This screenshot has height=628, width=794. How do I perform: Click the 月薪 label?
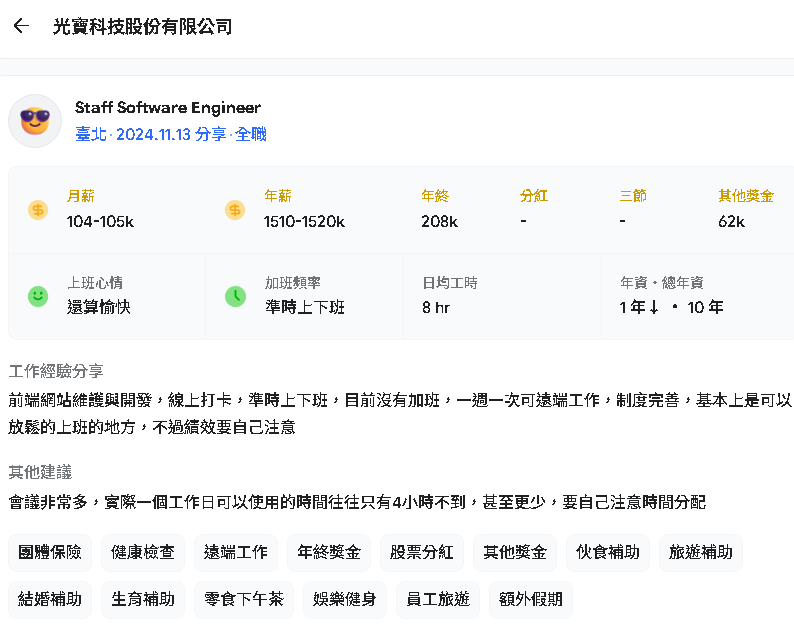(81, 196)
